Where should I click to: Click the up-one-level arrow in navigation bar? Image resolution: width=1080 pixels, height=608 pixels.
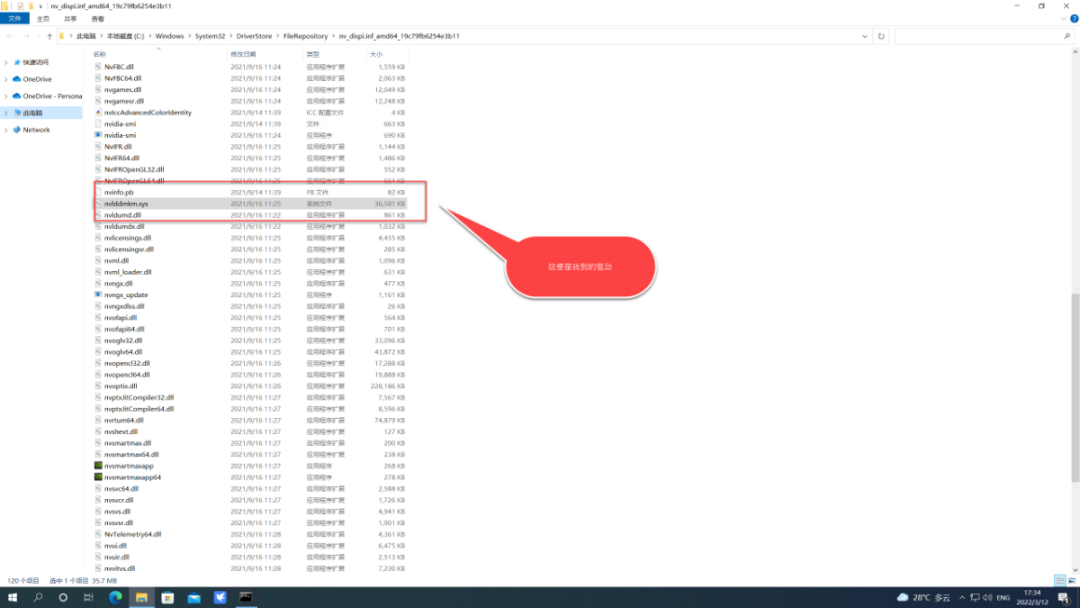(x=49, y=36)
